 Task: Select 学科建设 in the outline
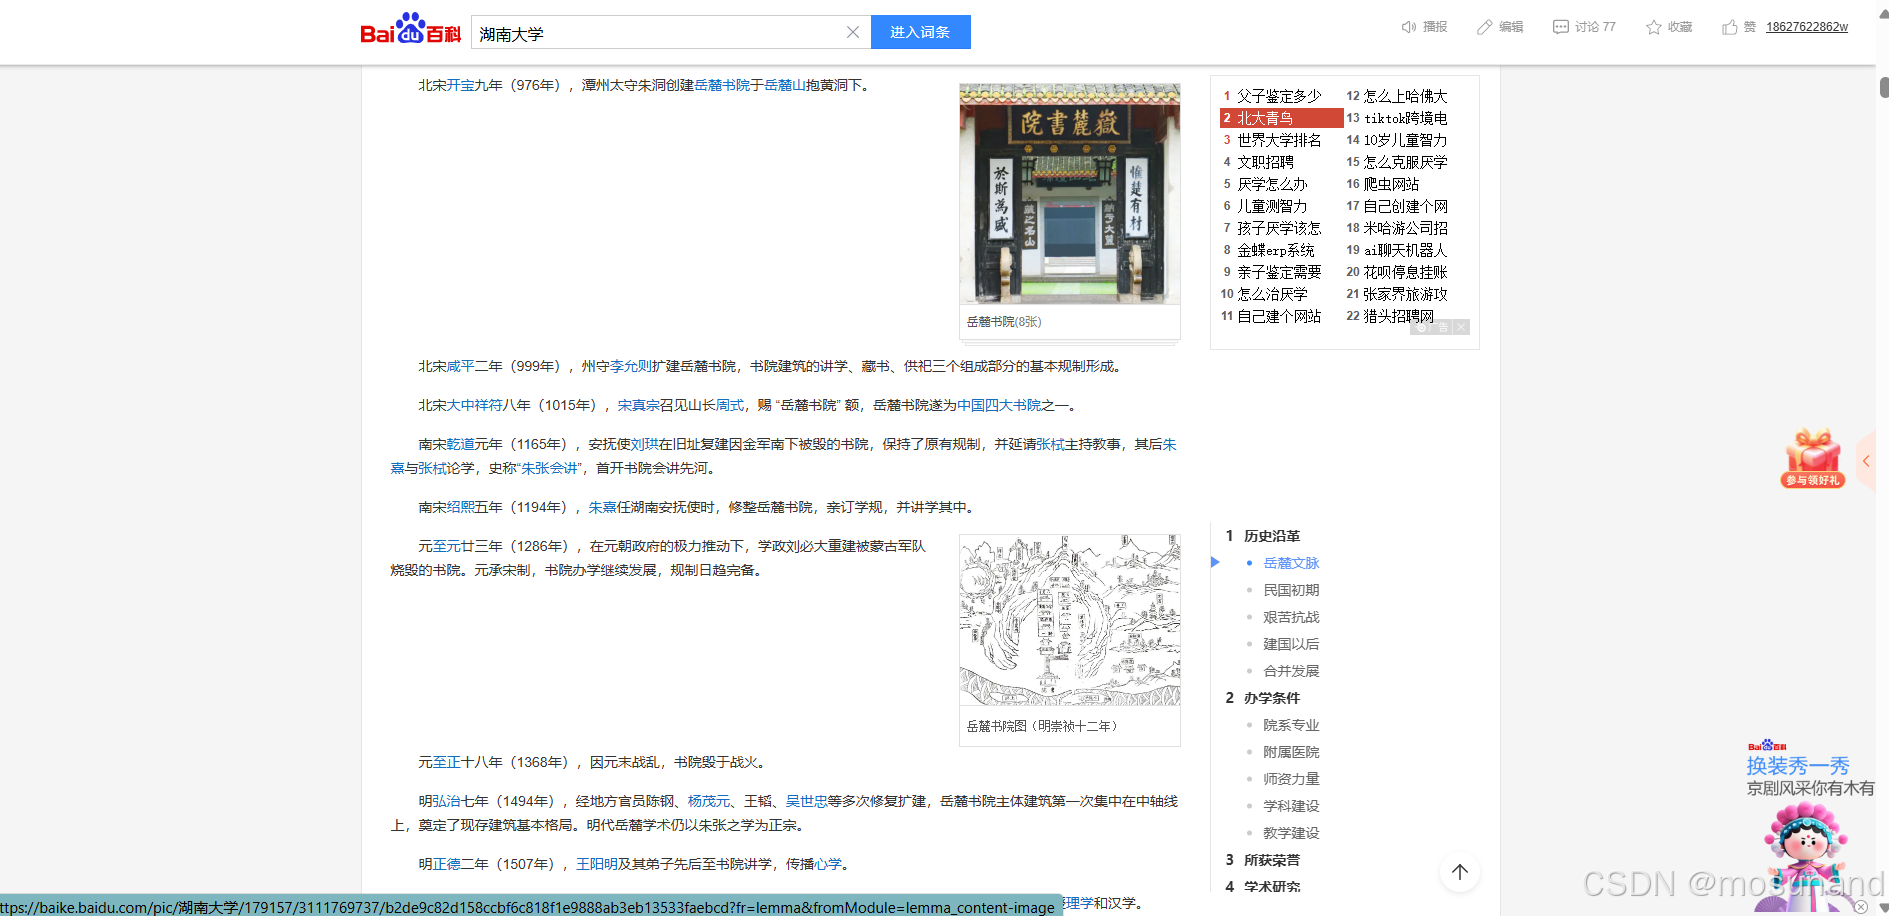coord(1291,806)
